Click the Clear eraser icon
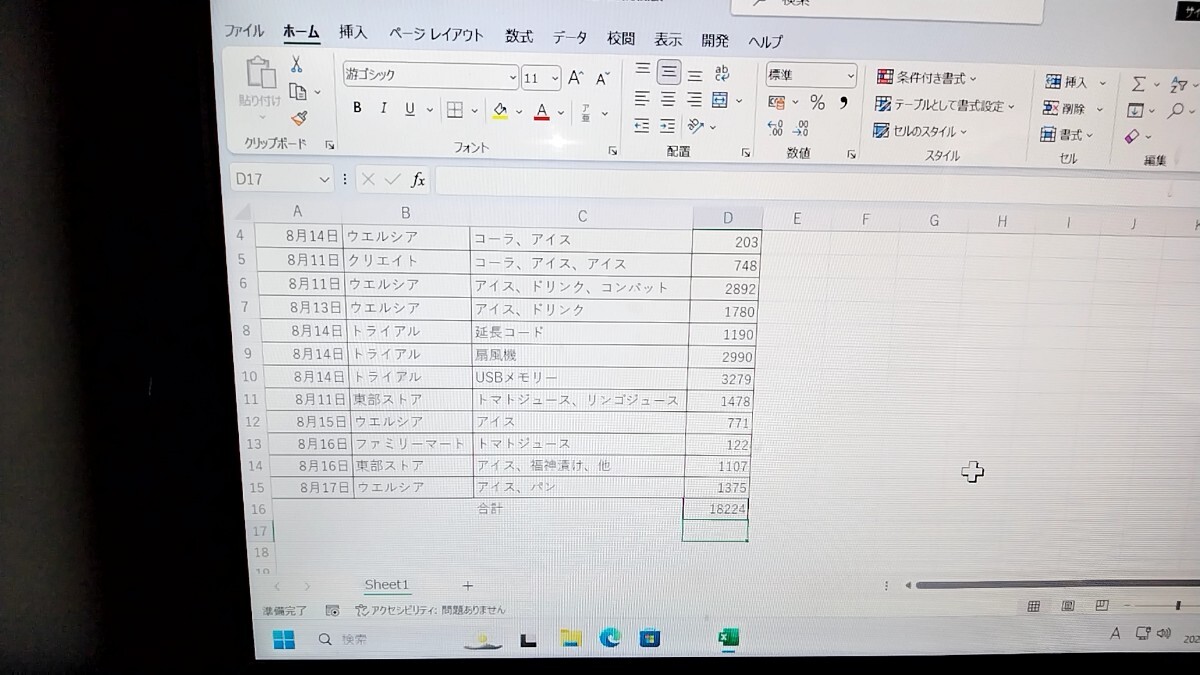Image resolution: width=1200 pixels, height=675 pixels. point(1132,136)
